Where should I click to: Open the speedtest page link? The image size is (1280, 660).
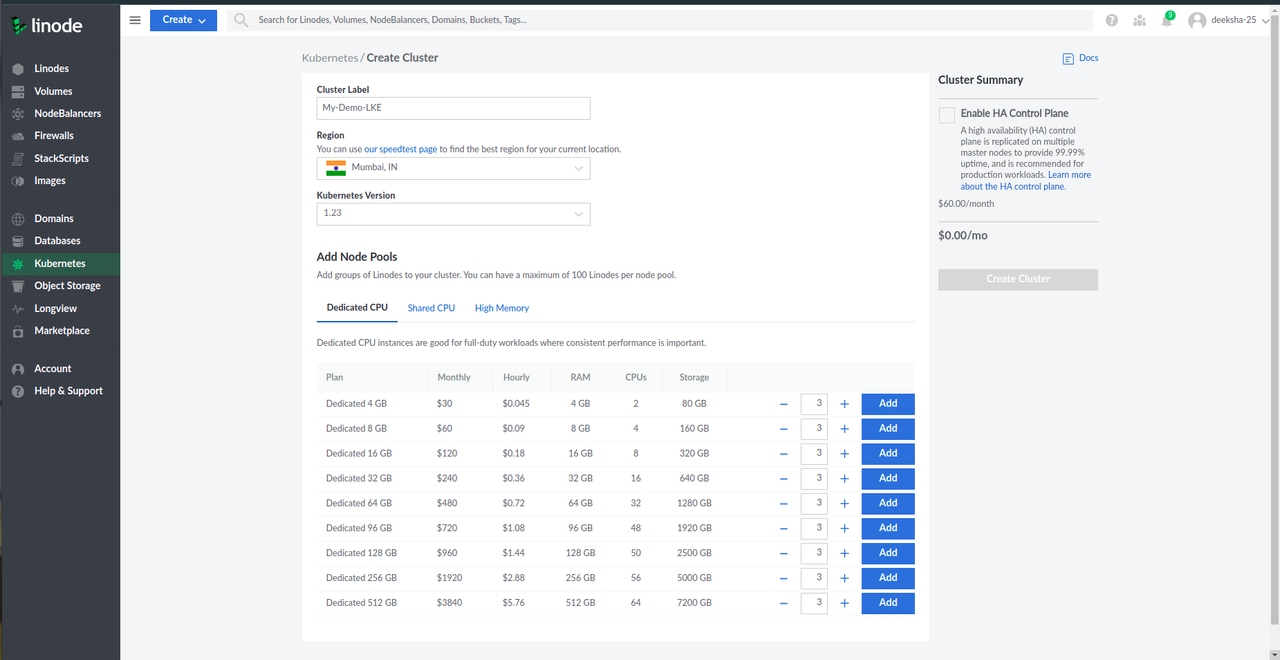pyautogui.click(x=400, y=149)
